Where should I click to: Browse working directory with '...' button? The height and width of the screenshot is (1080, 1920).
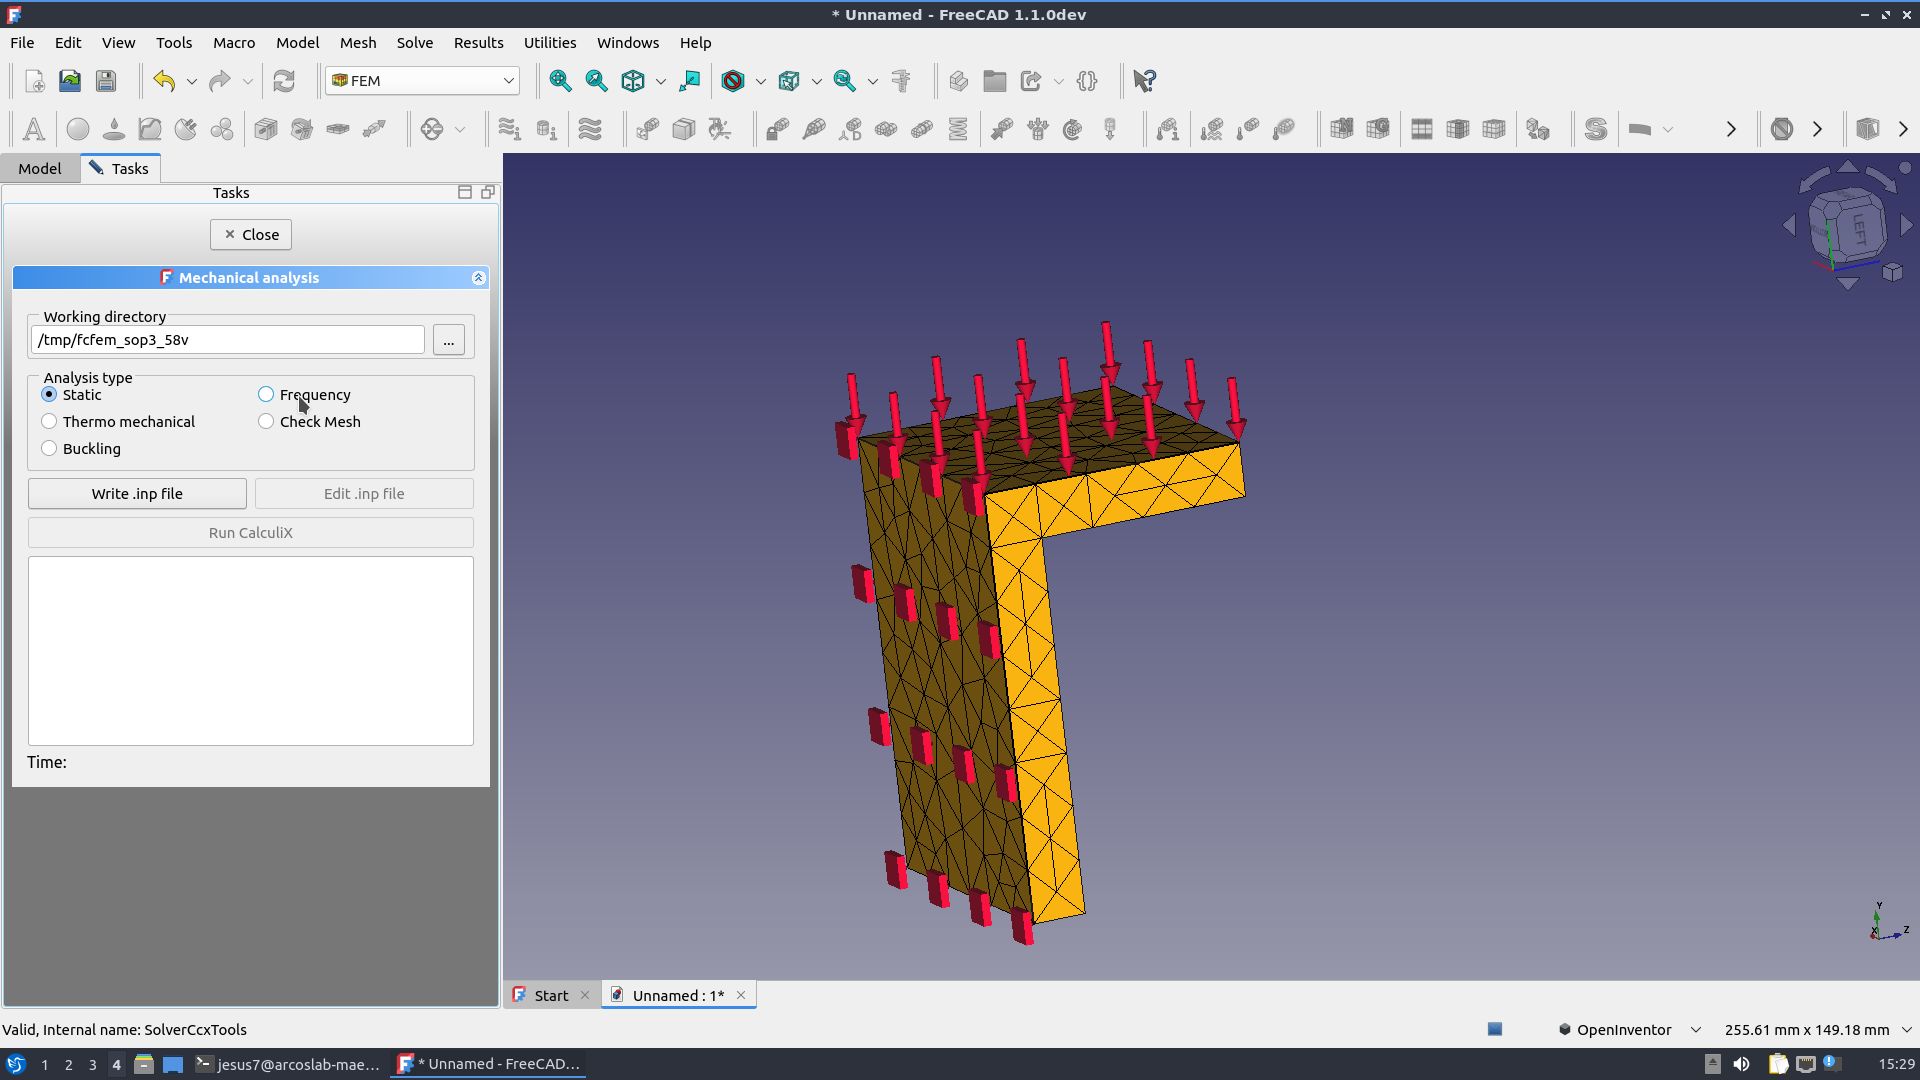click(x=449, y=341)
